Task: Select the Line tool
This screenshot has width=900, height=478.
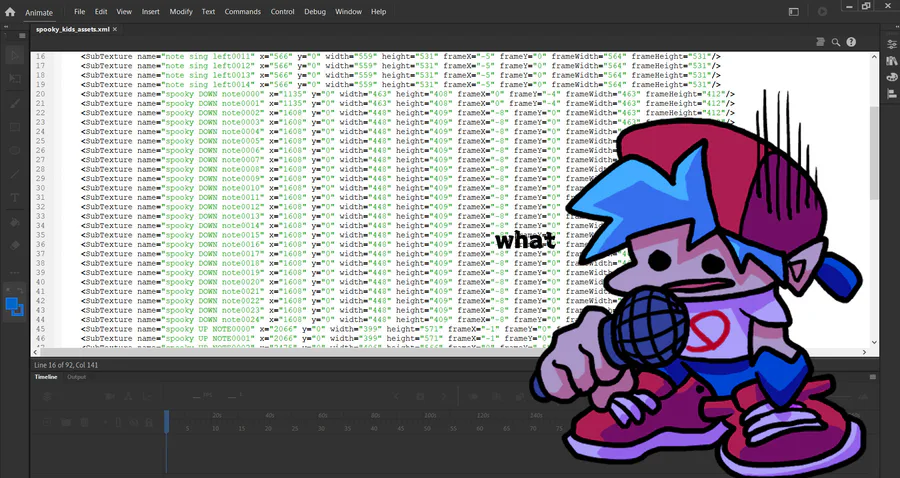Action: (15, 174)
